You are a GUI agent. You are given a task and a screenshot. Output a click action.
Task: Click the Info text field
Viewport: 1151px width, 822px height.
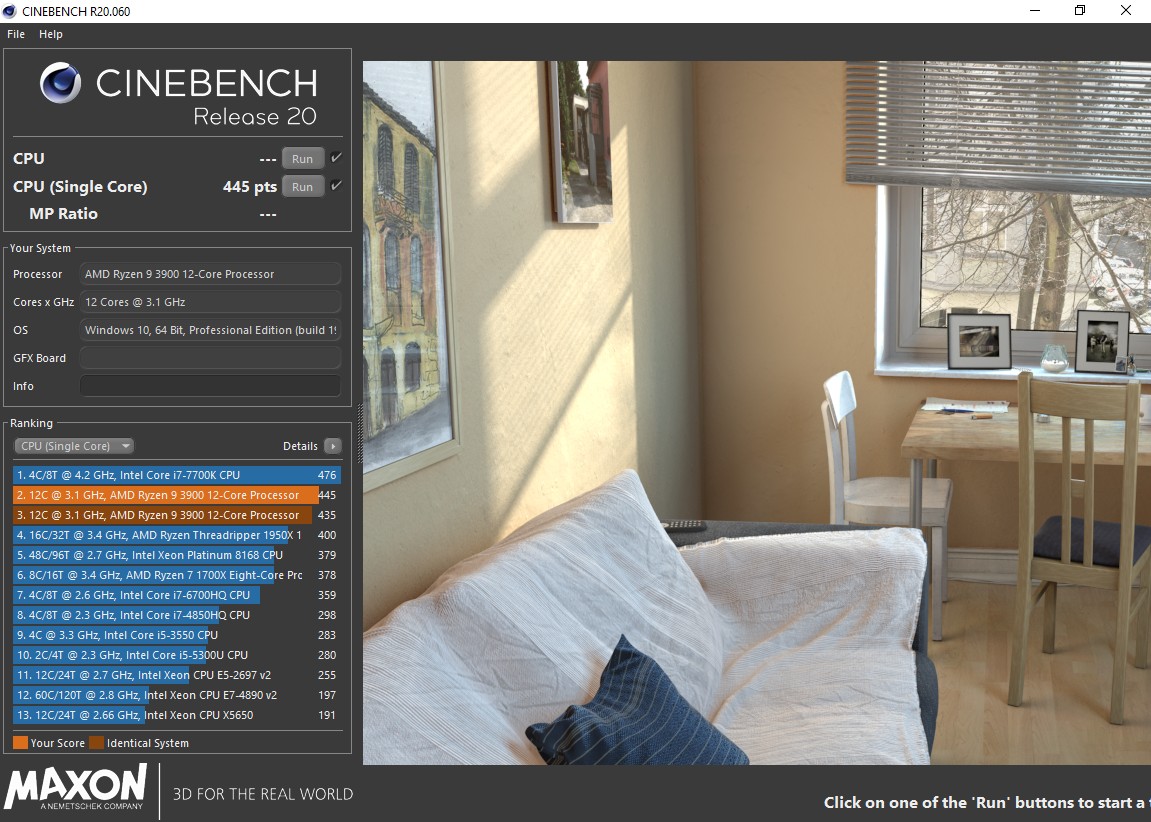(x=210, y=385)
